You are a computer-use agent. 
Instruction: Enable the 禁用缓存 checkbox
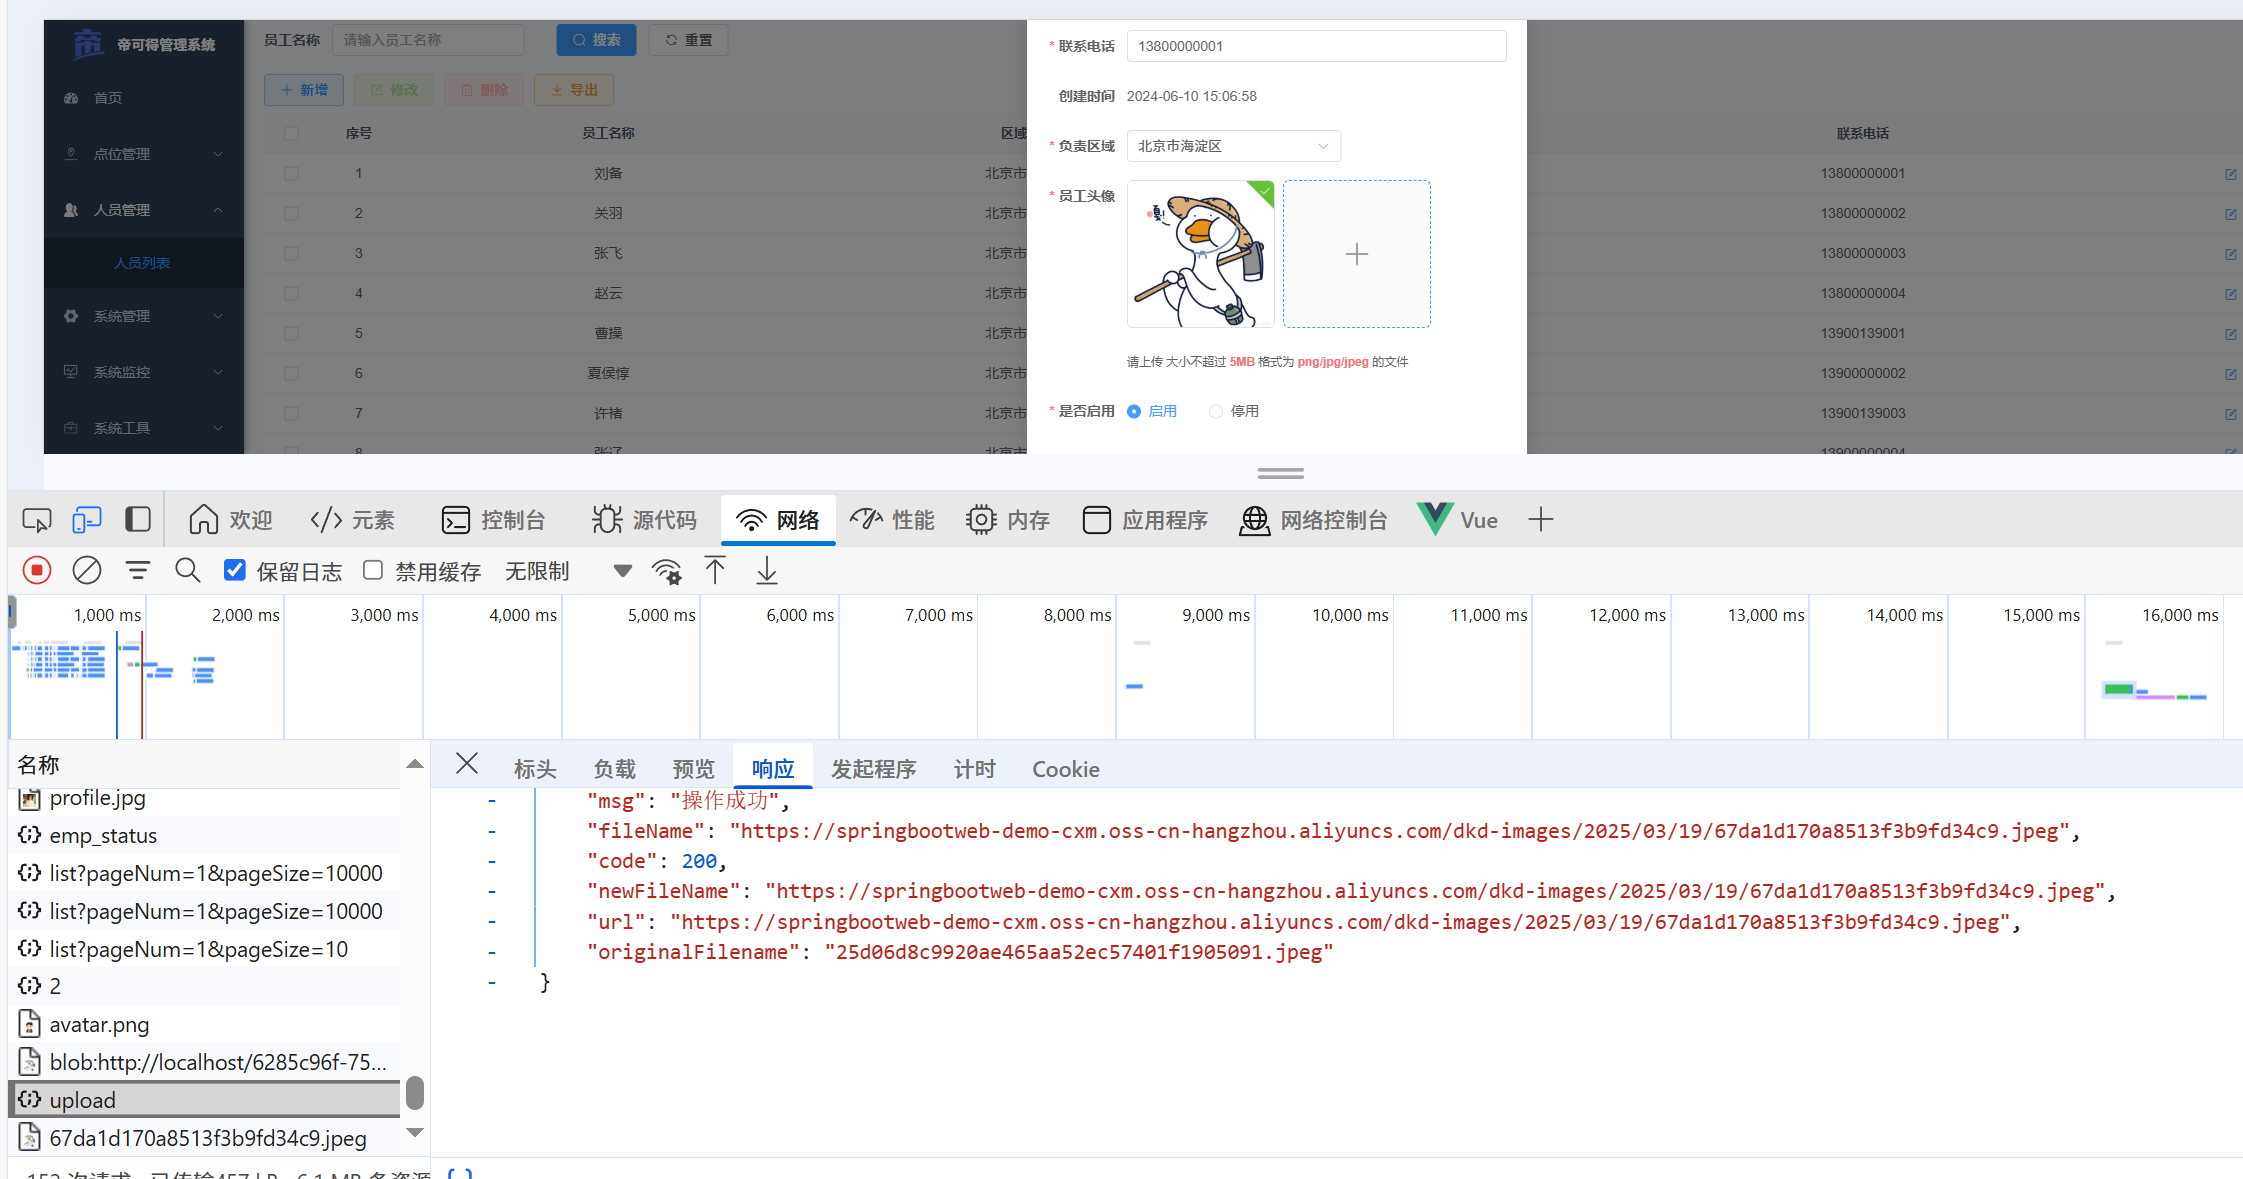click(373, 570)
